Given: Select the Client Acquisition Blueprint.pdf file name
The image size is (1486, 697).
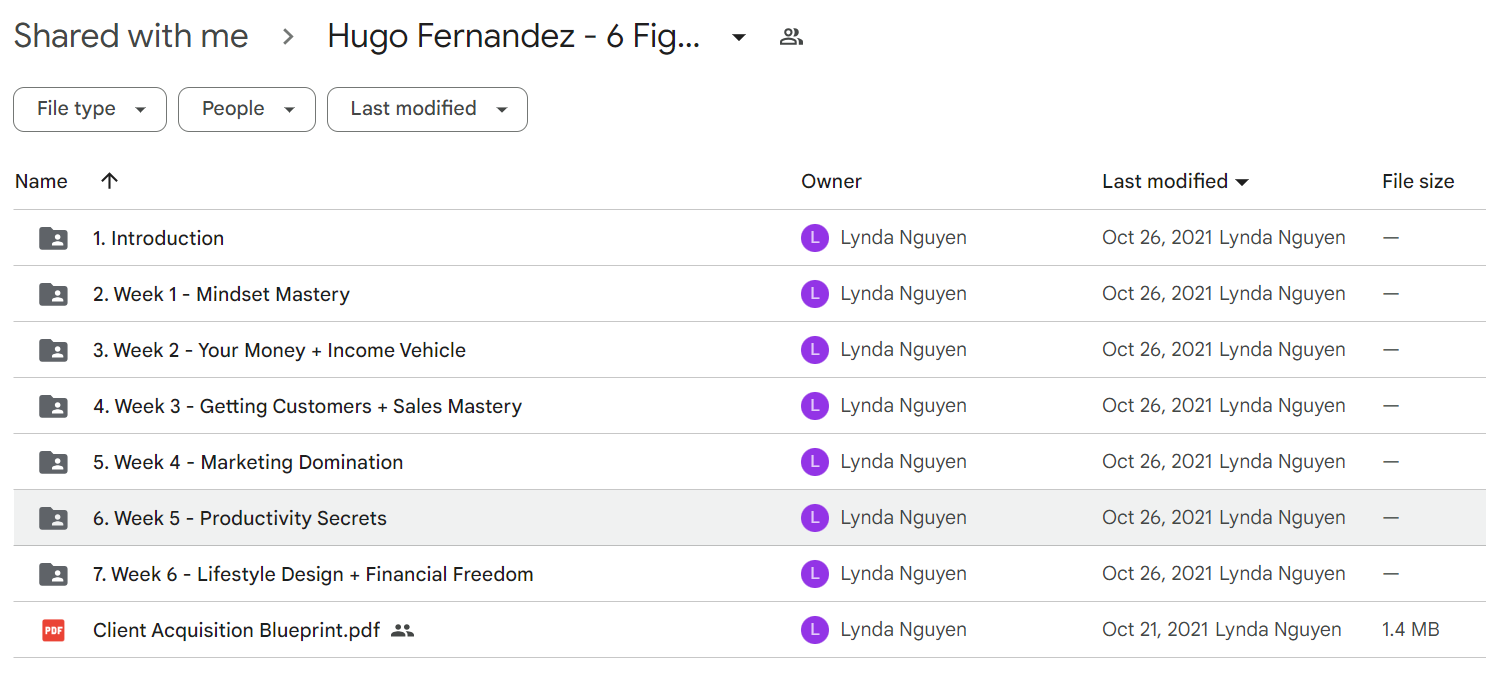Looking at the screenshot, I should point(236,630).
